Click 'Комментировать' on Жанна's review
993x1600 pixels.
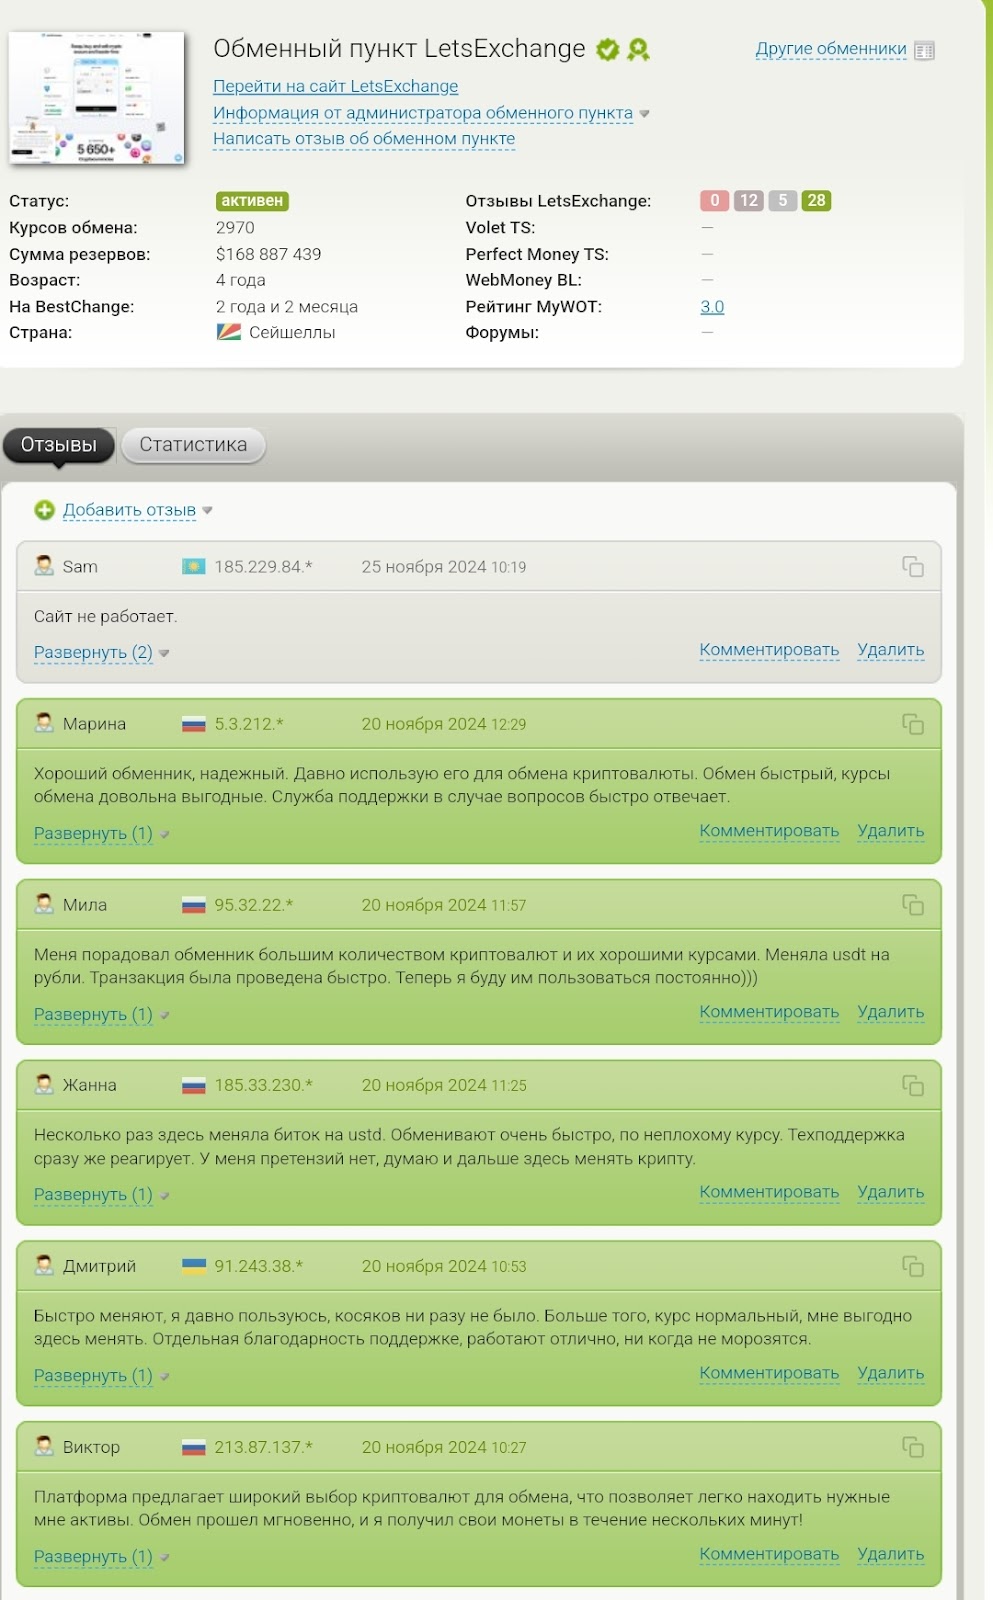pyautogui.click(x=769, y=1192)
